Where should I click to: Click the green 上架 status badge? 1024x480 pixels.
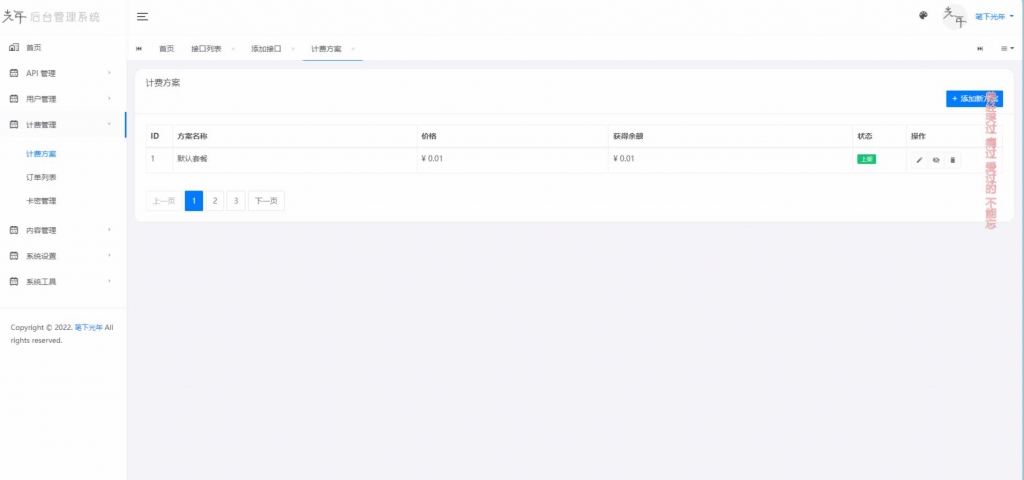(x=866, y=159)
